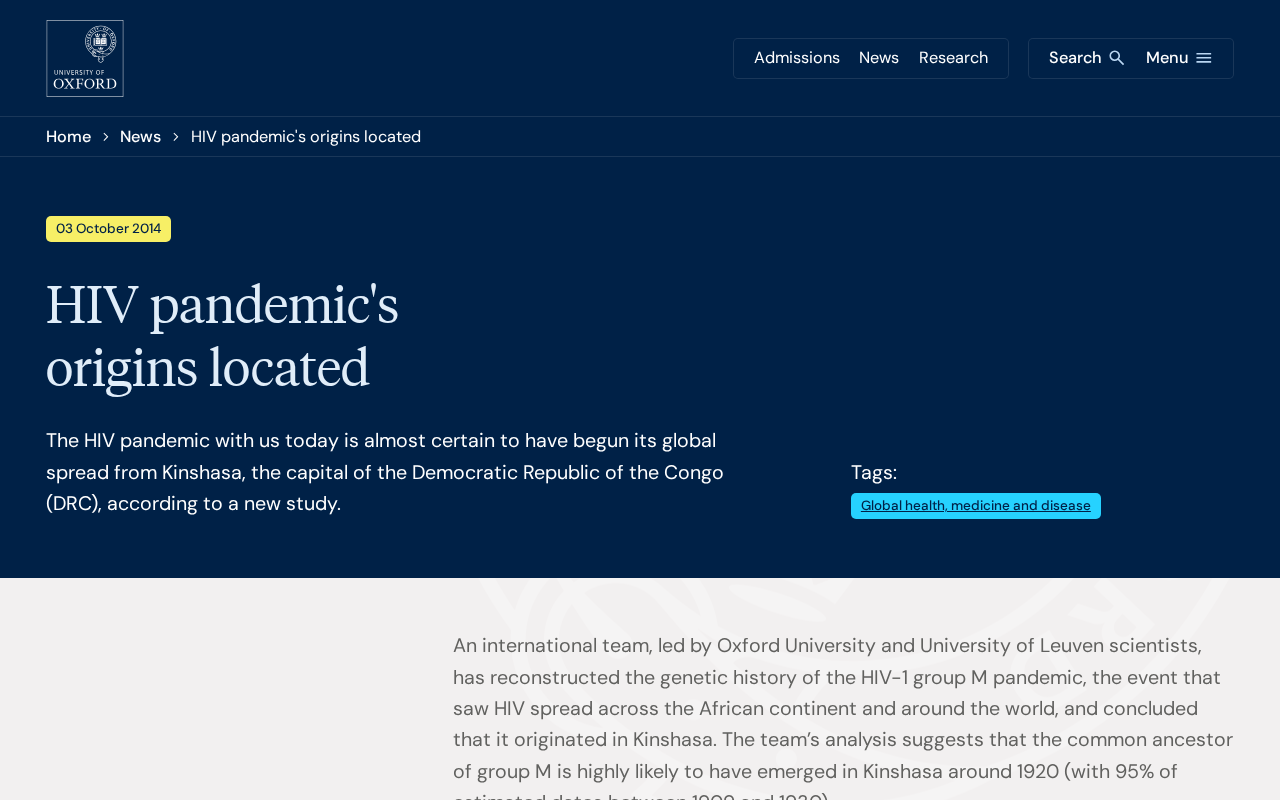Select the current breadcrumb 'HIV pandemic's origins located'

pyautogui.click(x=306, y=137)
